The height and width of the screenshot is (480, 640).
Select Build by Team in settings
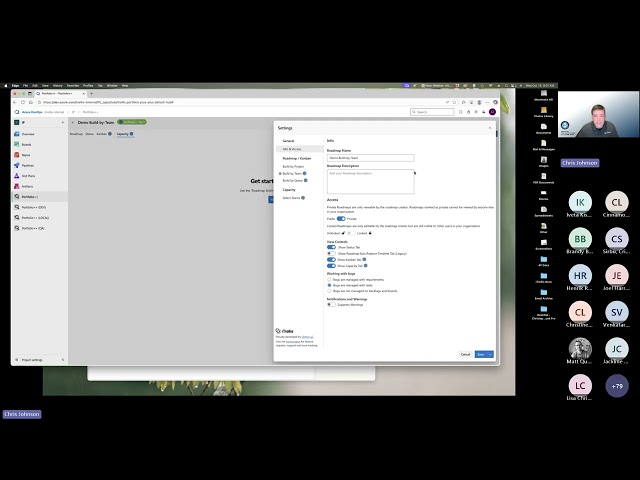[x=292, y=173]
